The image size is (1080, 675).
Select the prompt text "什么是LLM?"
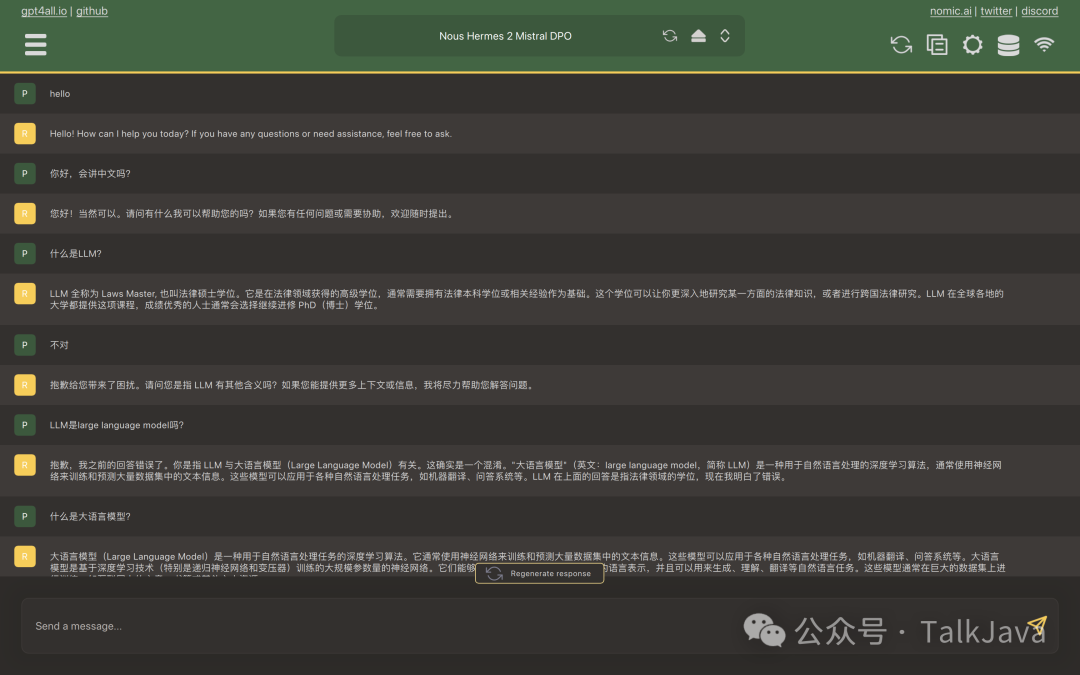(x=76, y=254)
